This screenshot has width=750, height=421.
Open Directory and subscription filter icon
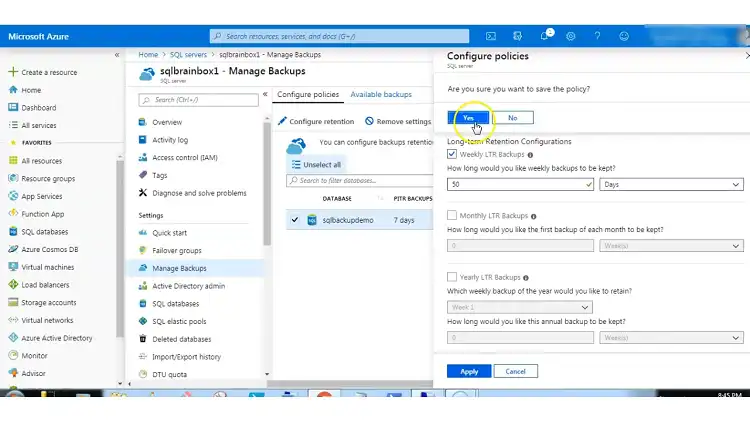coord(517,36)
